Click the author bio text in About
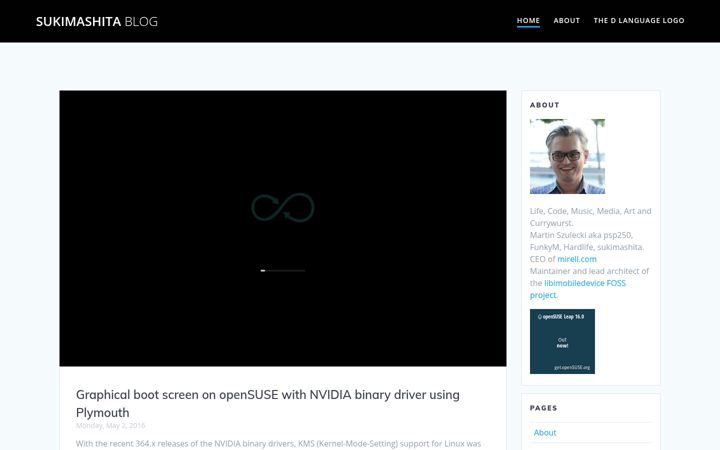The image size is (720, 450). tap(591, 253)
